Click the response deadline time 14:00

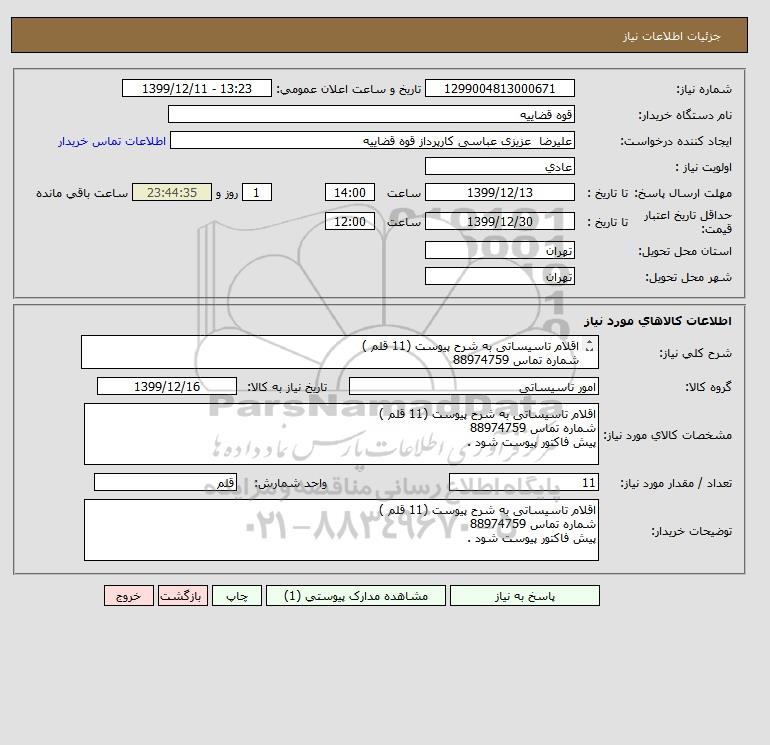[350, 193]
